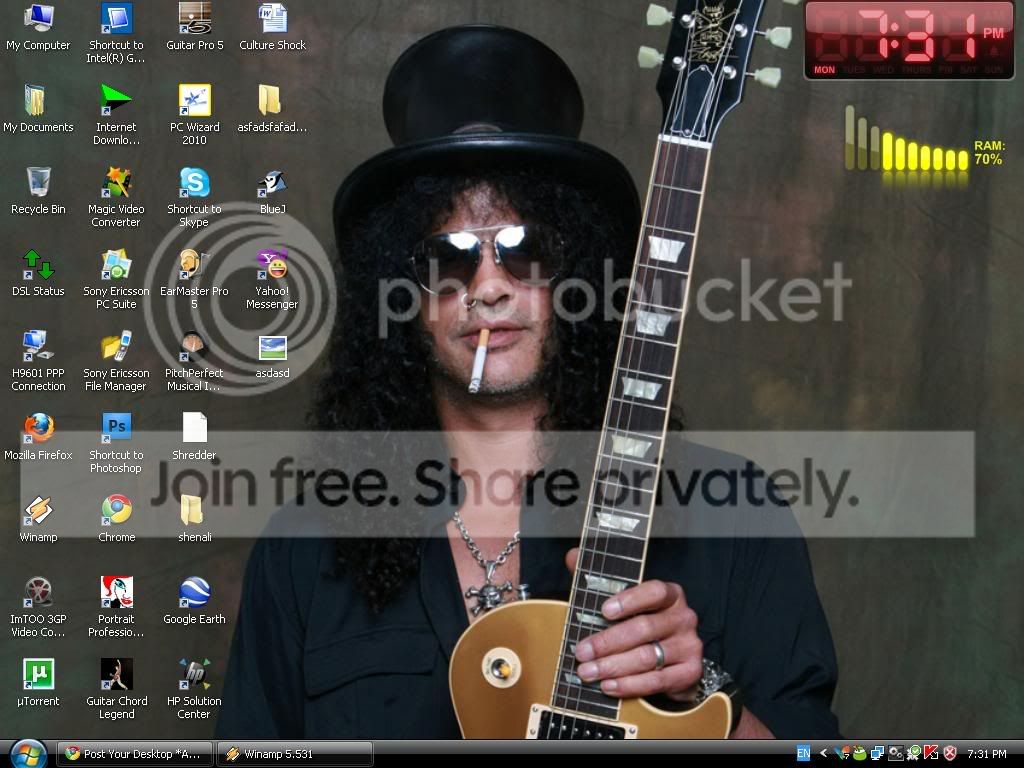Open Sony Ericsson File Manager
Viewport: 1024px width, 768px height.
116,360
